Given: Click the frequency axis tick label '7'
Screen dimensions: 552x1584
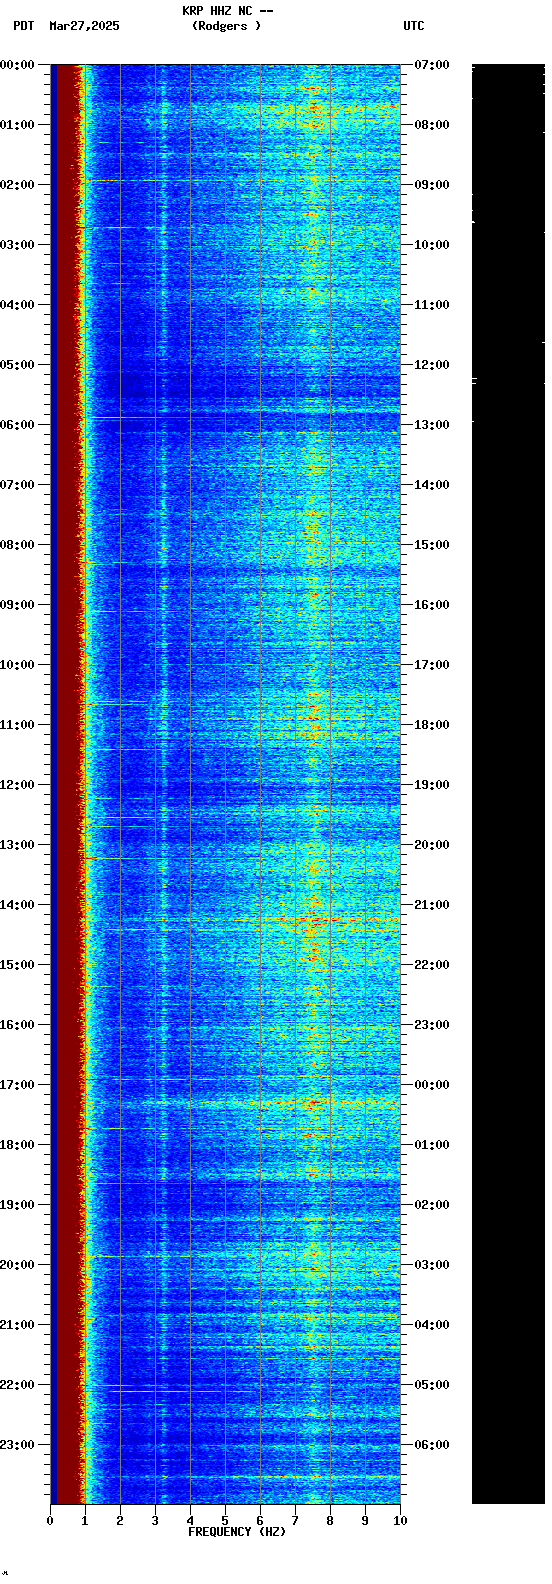Looking at the screenshot, I should coord(295,1521).
